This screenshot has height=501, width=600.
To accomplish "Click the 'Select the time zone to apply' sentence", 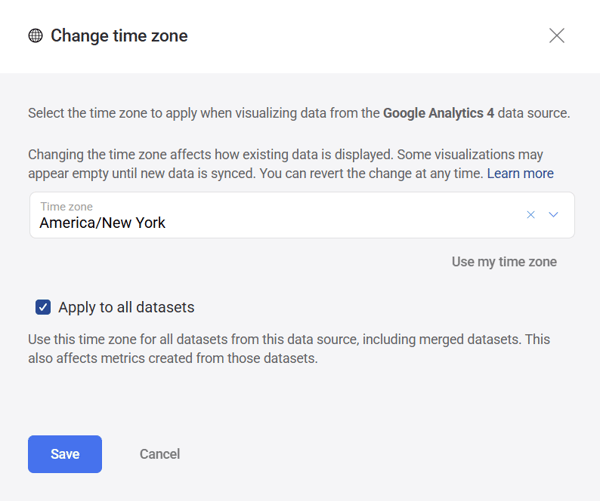I will point(200,113).
